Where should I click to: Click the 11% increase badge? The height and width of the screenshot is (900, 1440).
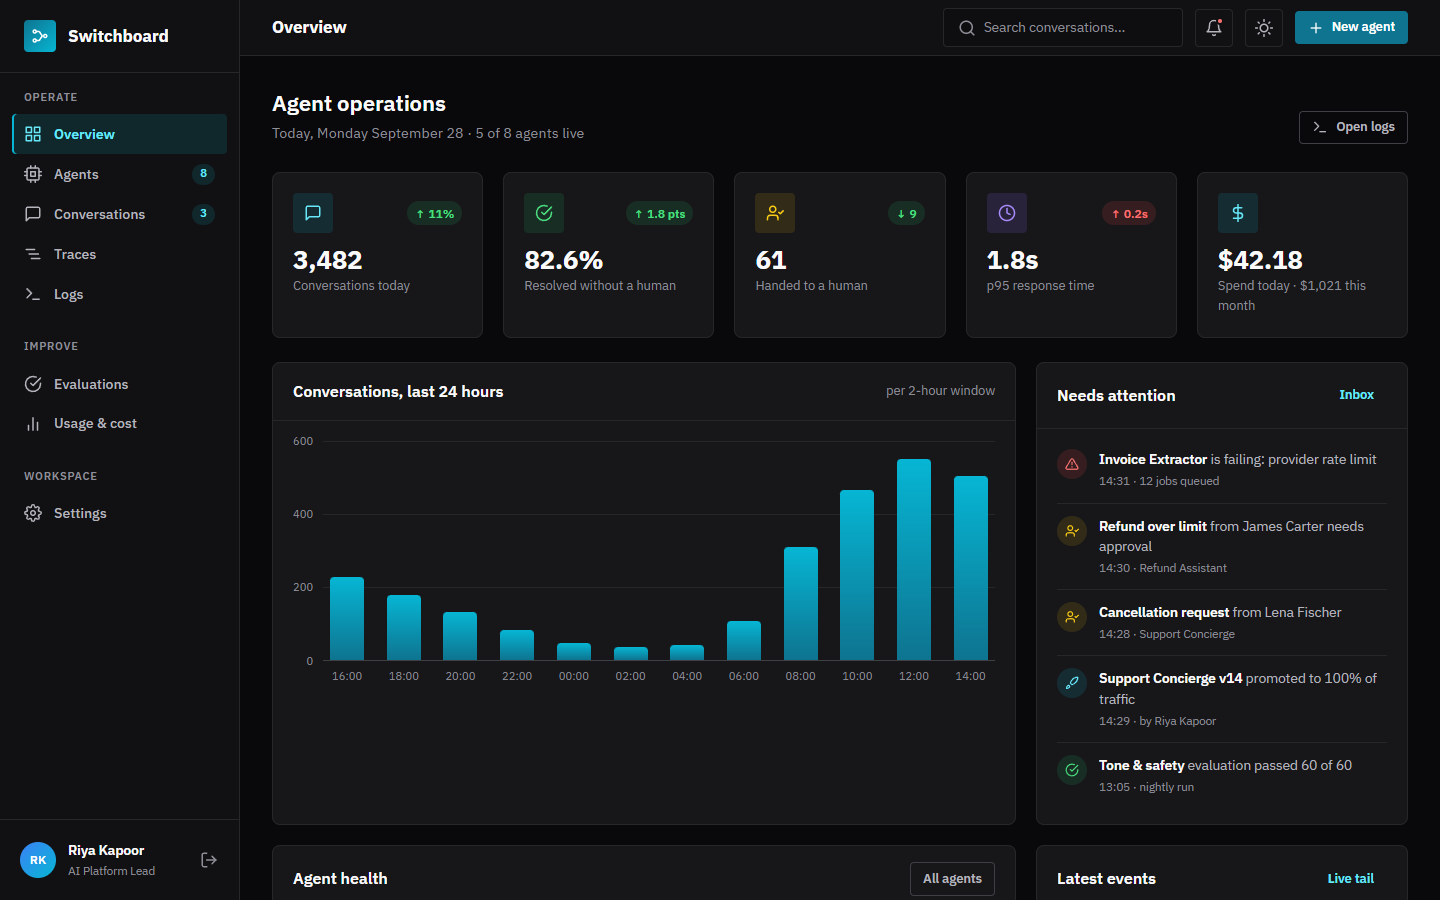point(434,214)
